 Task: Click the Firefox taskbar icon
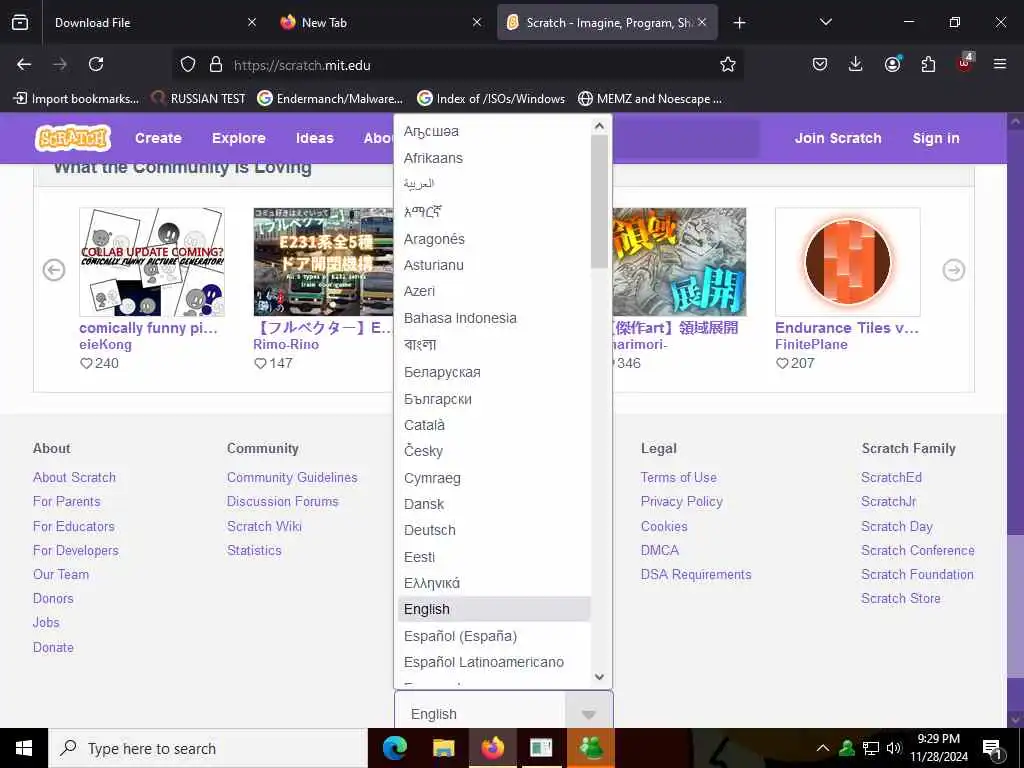coord(493,748)
